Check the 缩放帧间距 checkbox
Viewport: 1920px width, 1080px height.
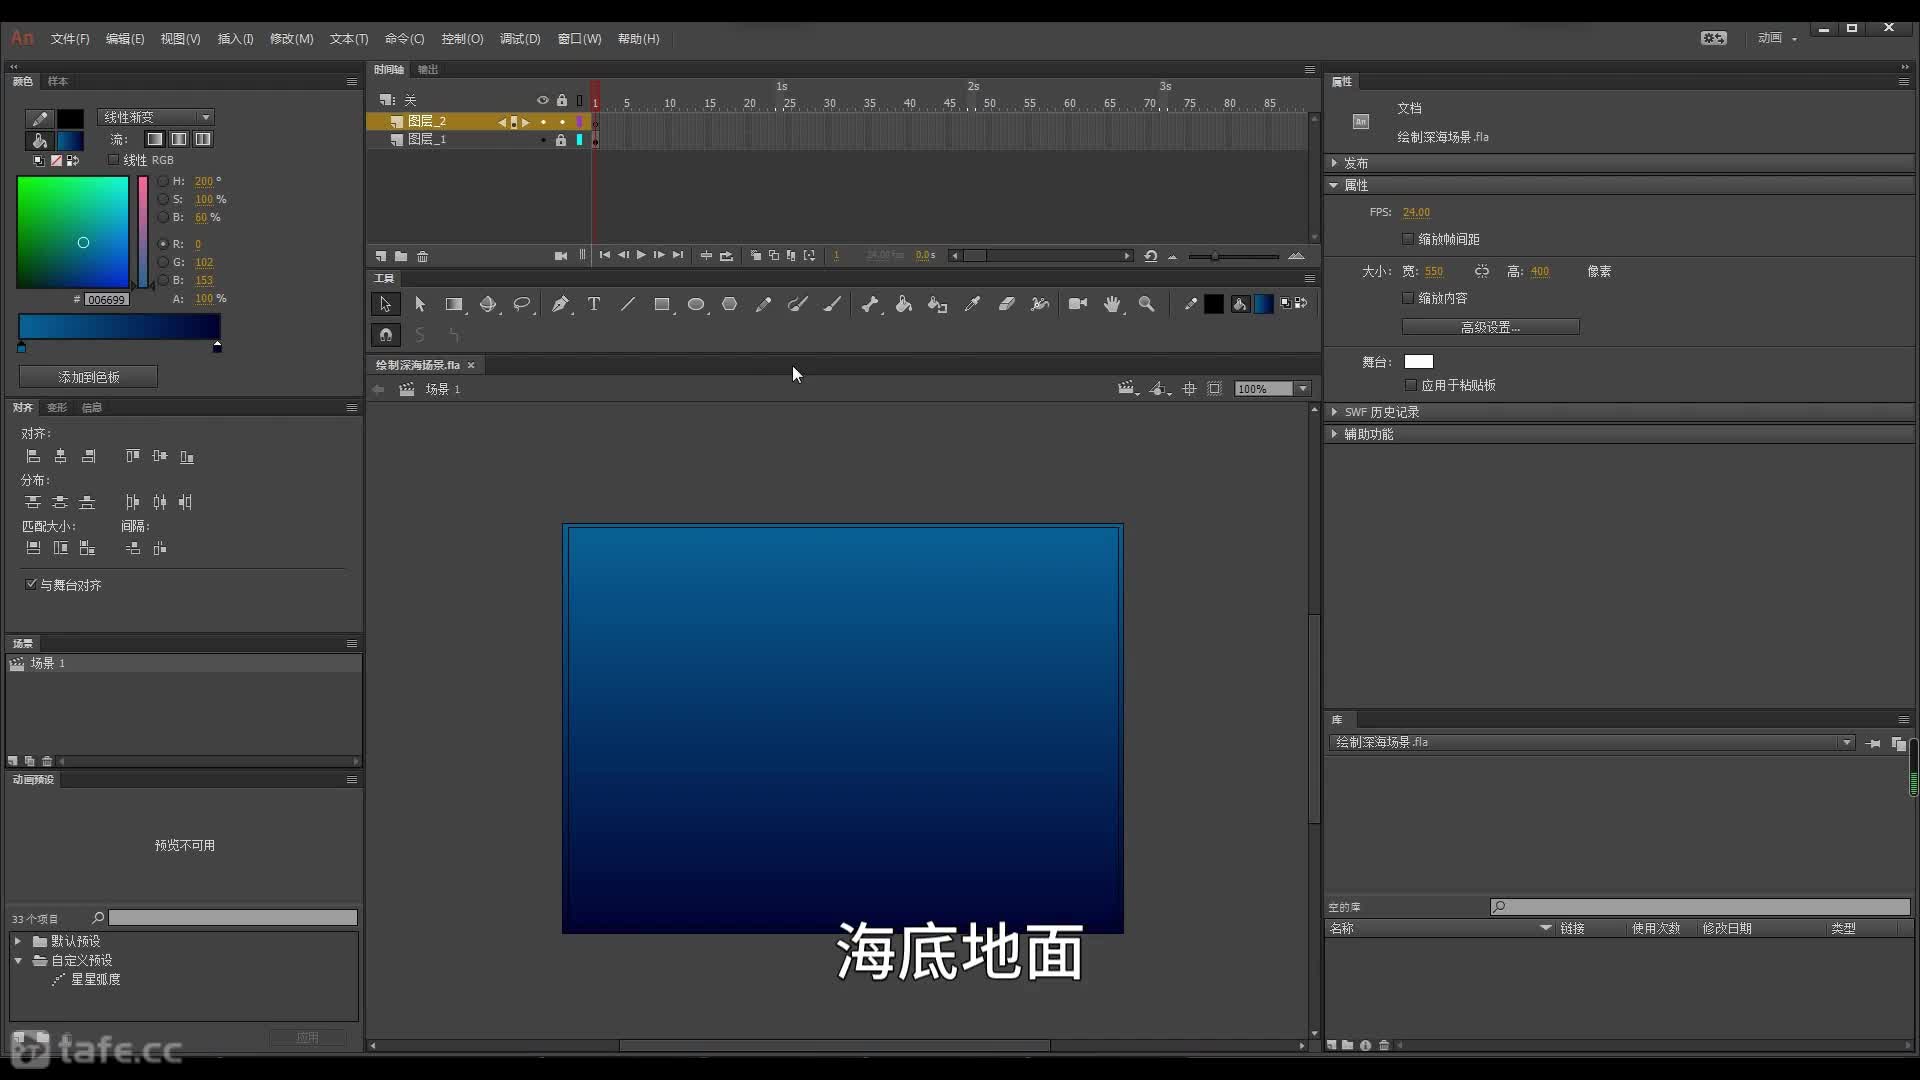(x=1408, y=239)
